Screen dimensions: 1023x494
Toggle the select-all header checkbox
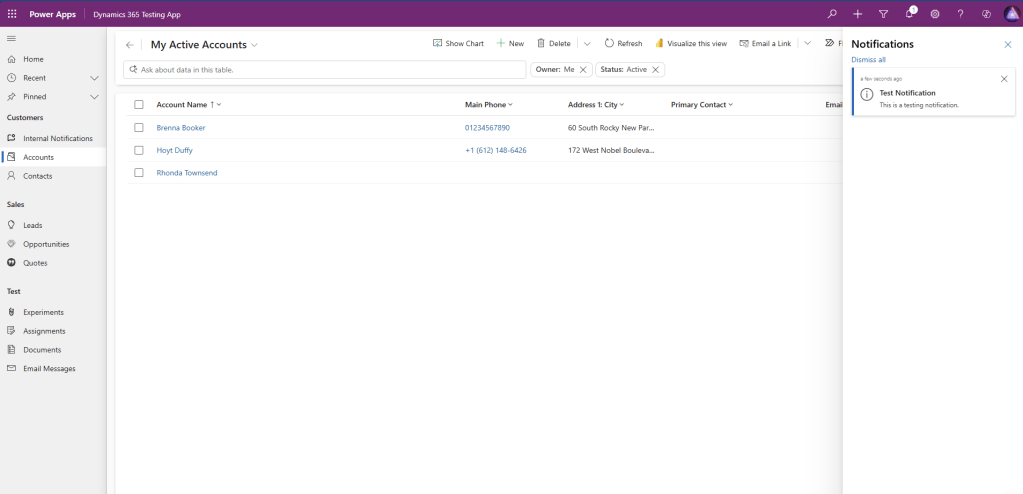139,105
